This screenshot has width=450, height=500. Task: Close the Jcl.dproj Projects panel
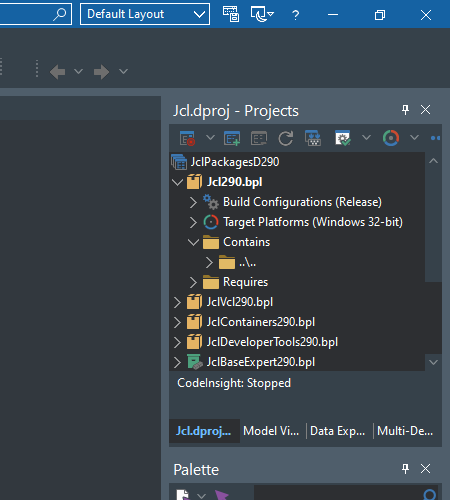coord(425,110)
